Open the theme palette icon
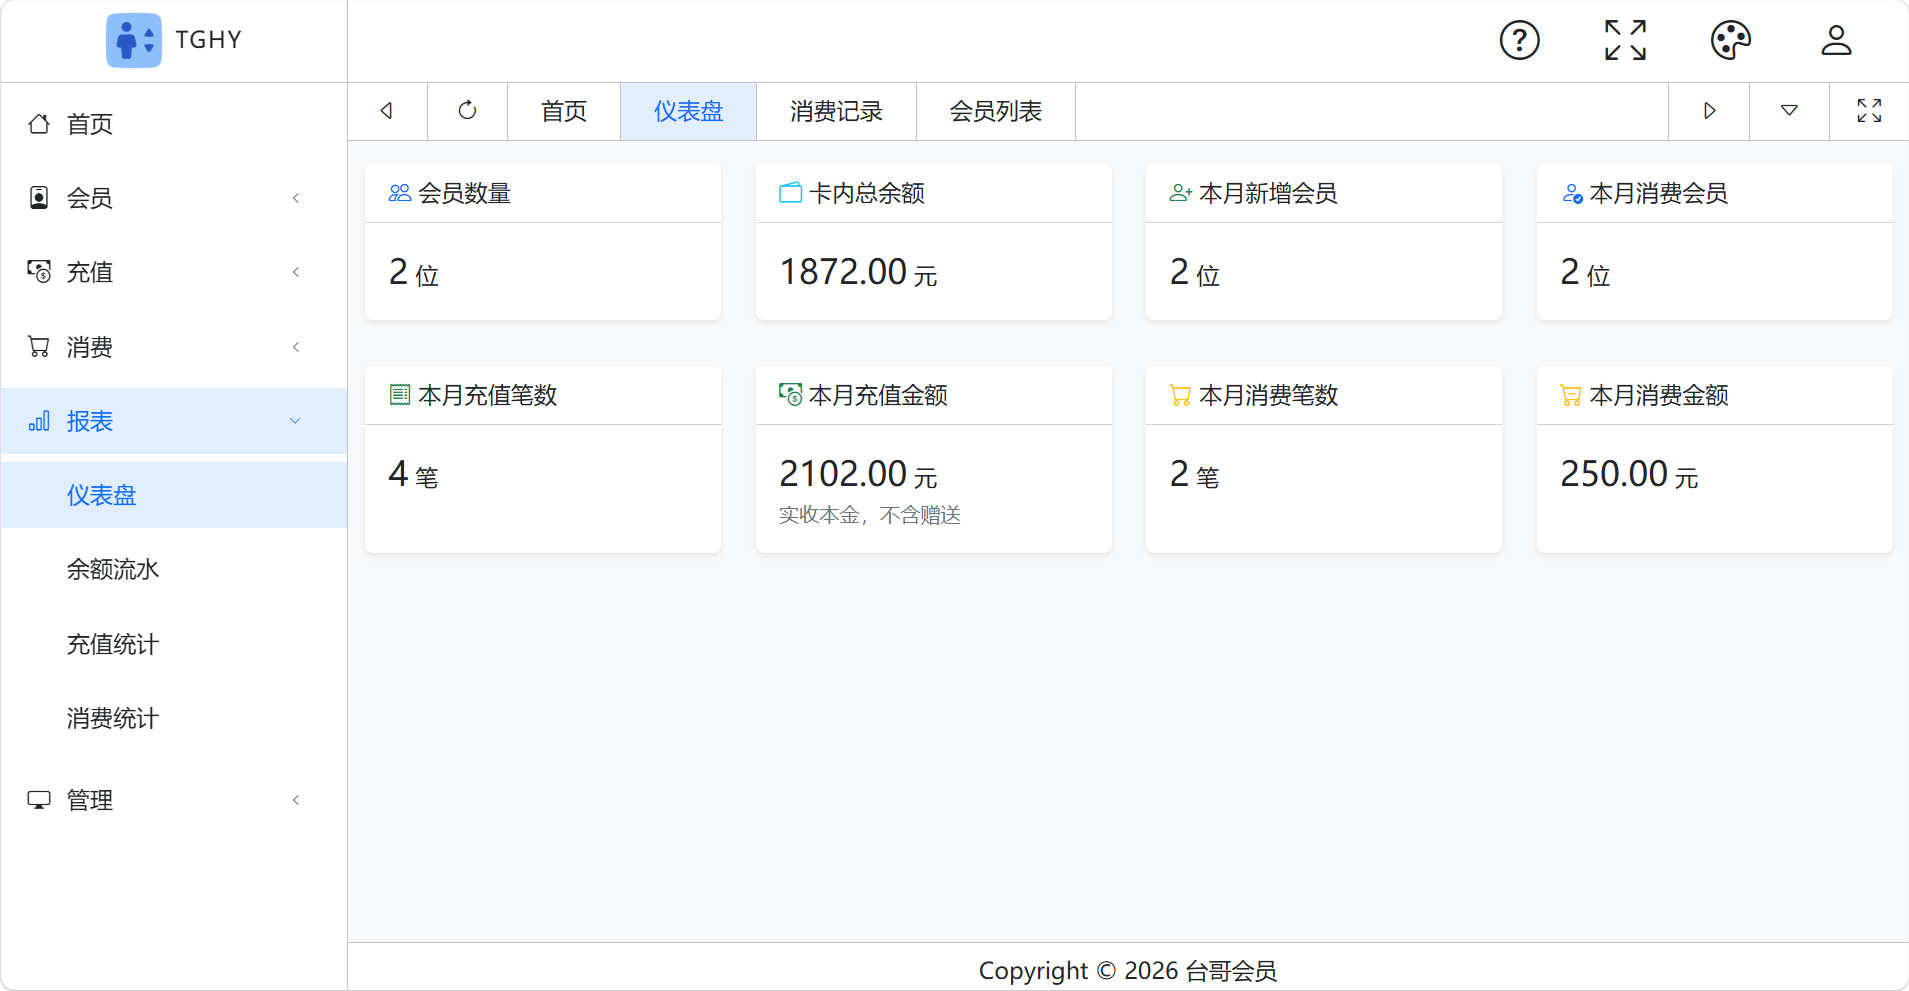 [x=1731, y=40]
